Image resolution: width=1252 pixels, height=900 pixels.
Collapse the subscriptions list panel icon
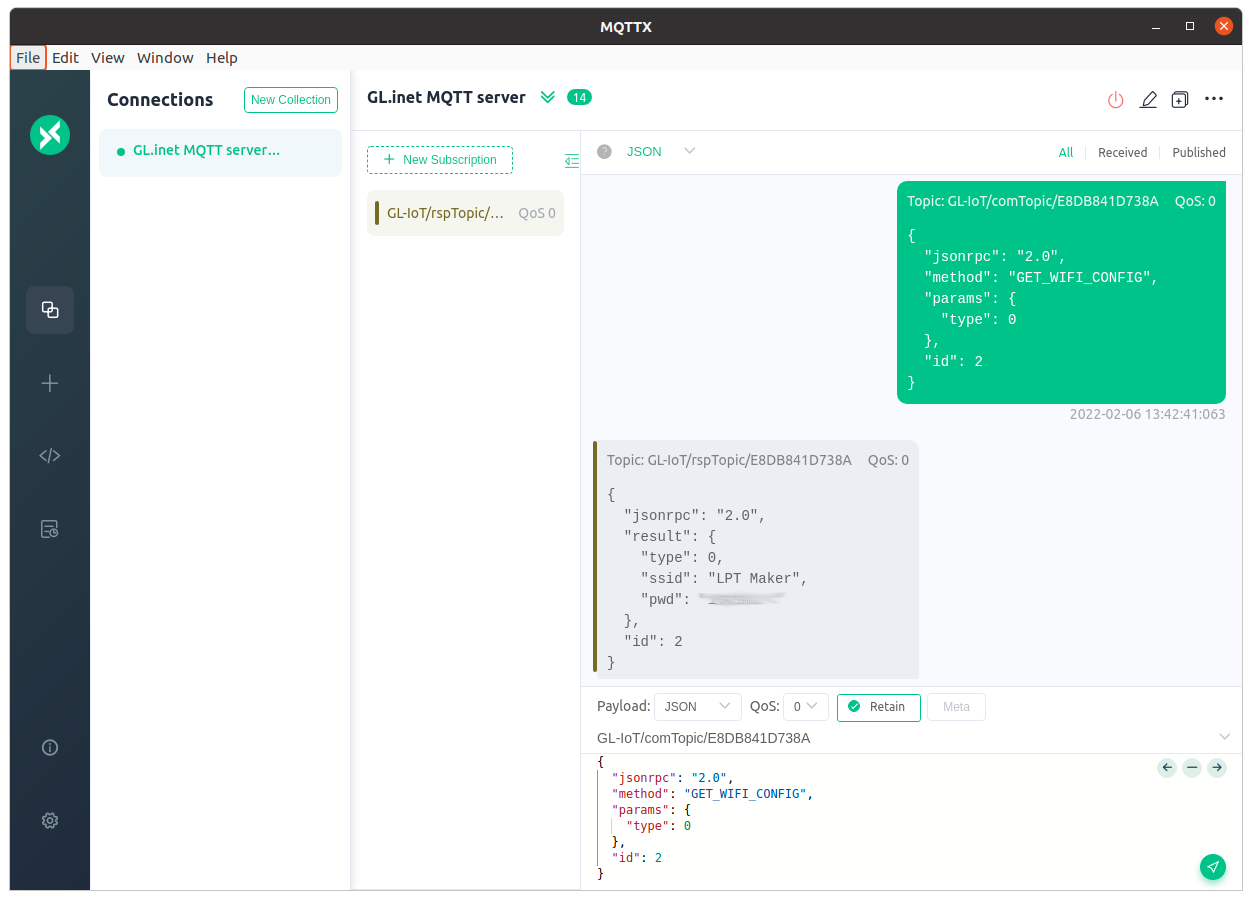click(572, 160)
